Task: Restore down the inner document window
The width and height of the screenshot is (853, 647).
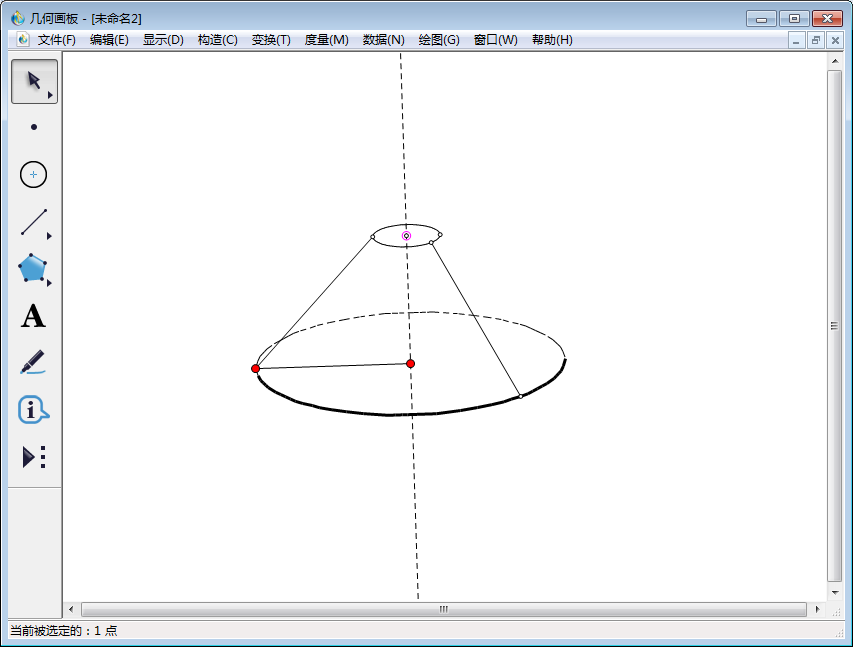Action: click(x=816, y=40)
